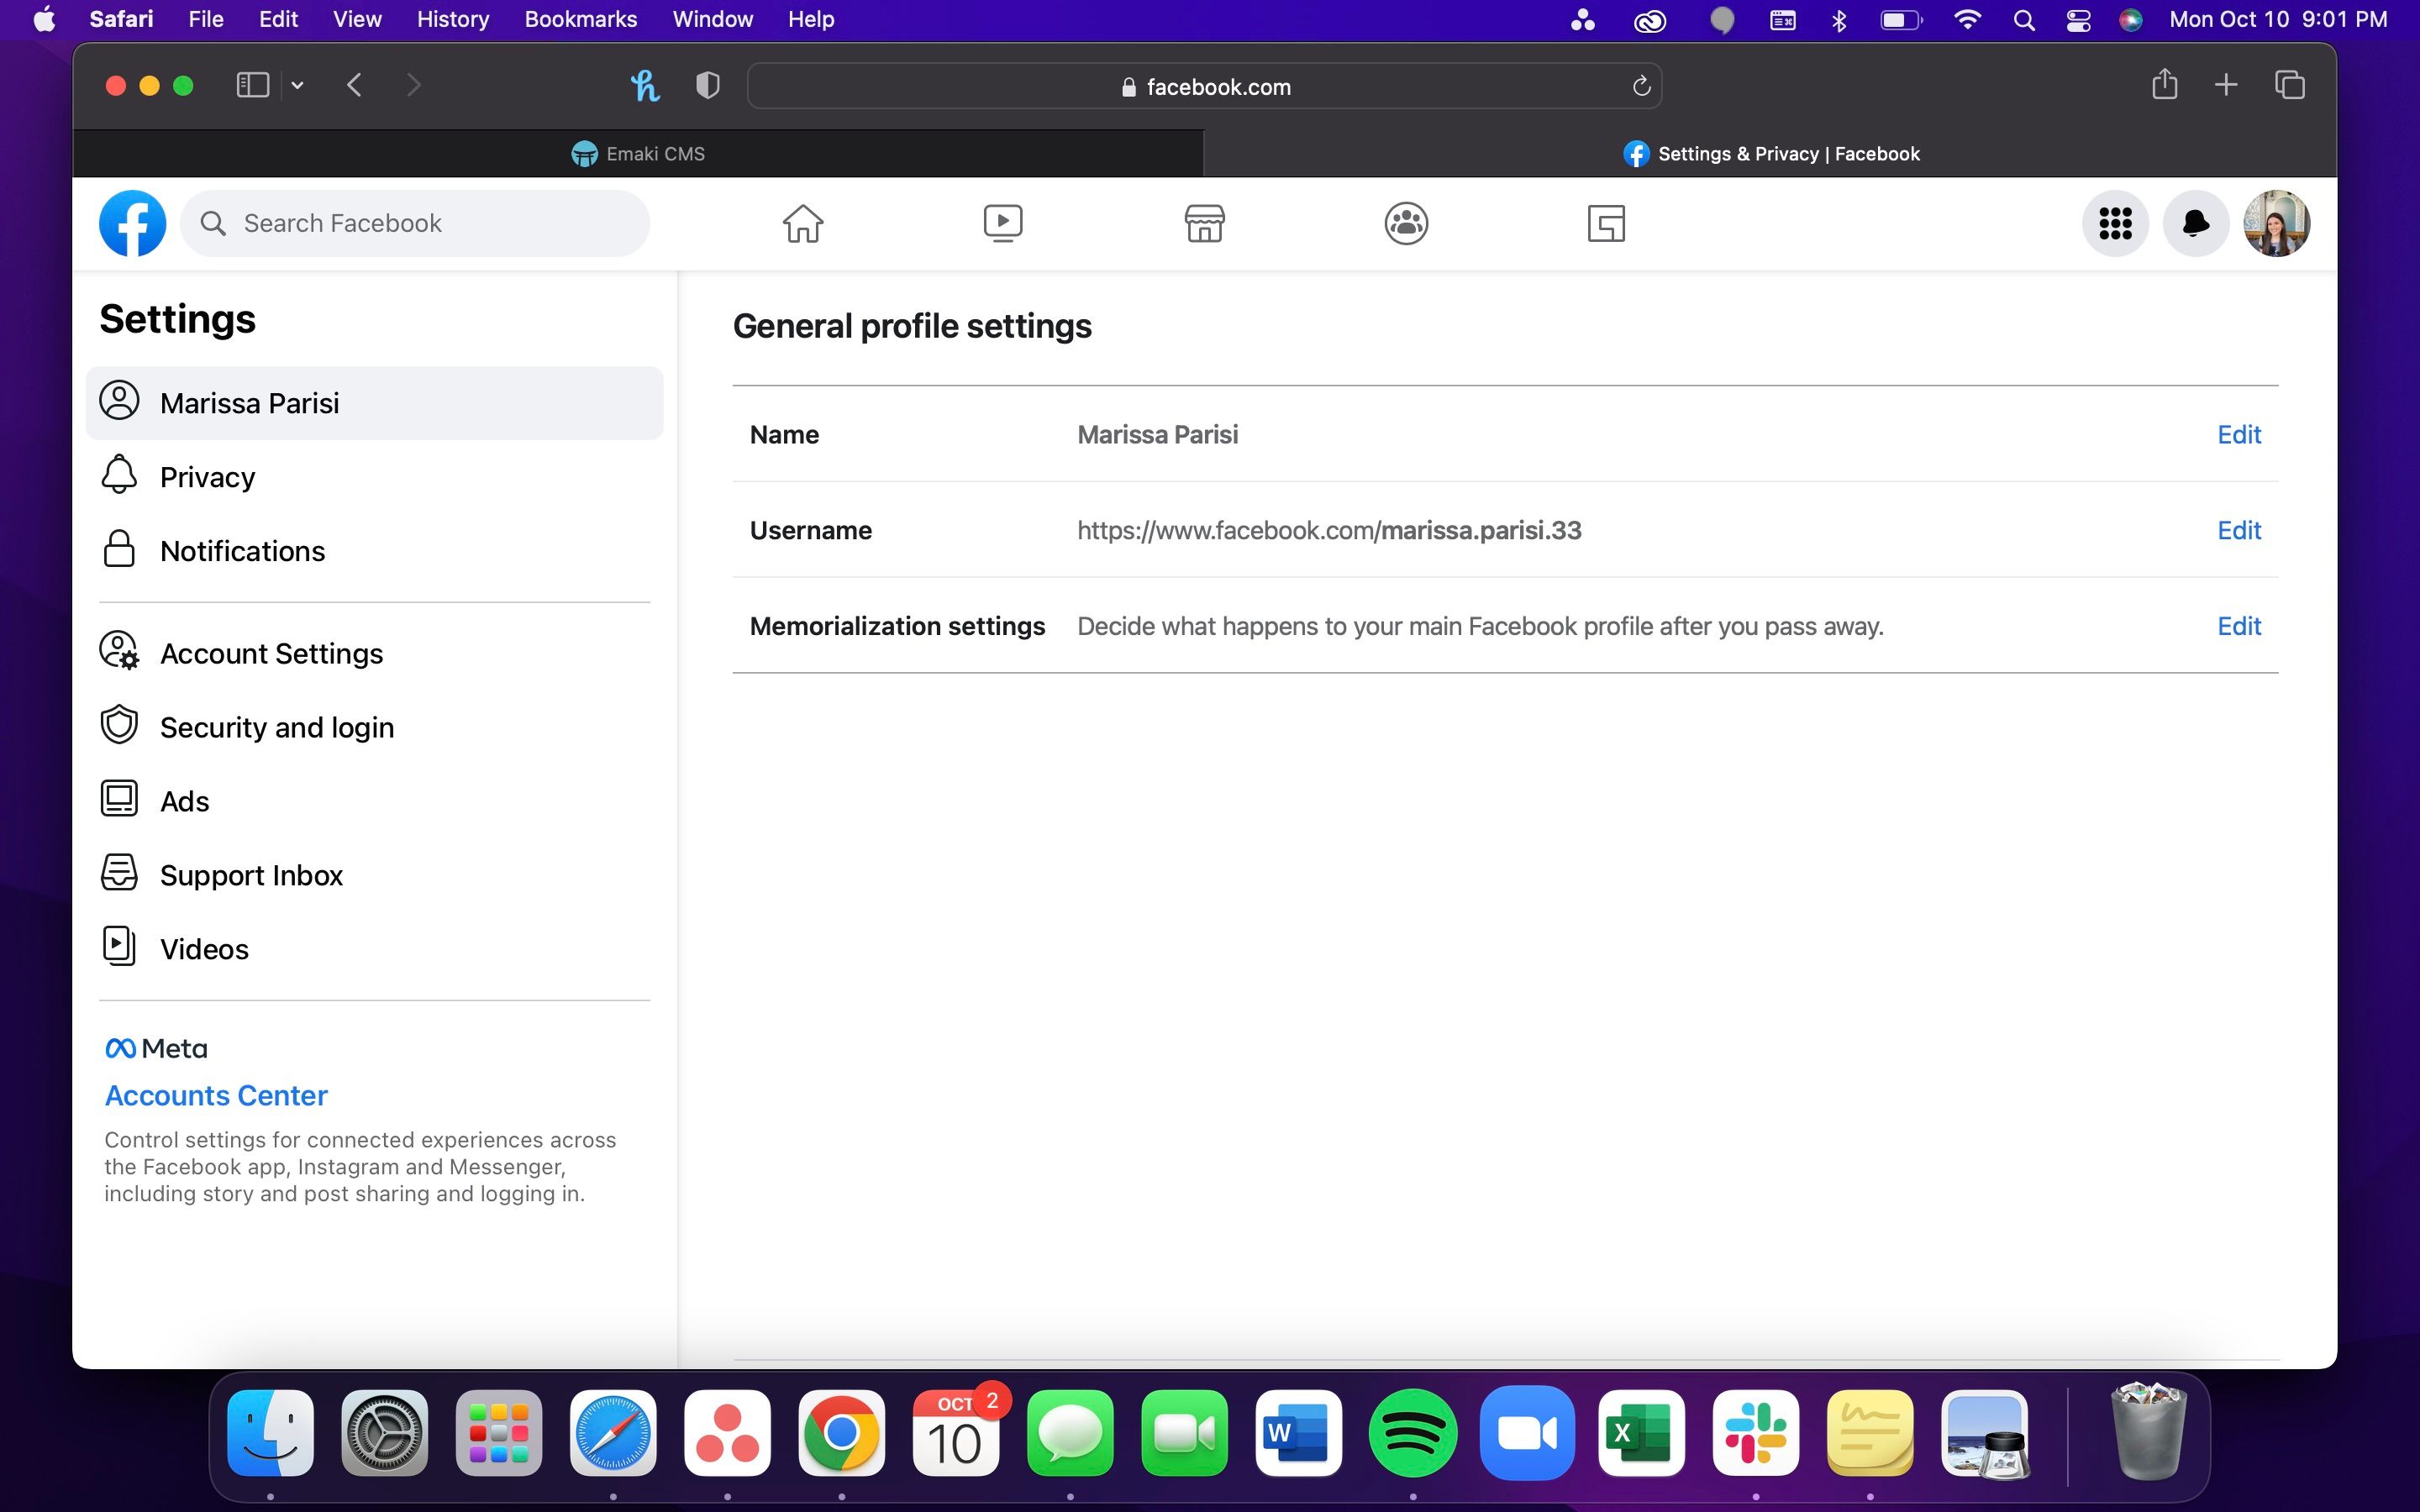Click the Ads sidebar item
Screen dimensions: 2420x1512
[183, 801]
